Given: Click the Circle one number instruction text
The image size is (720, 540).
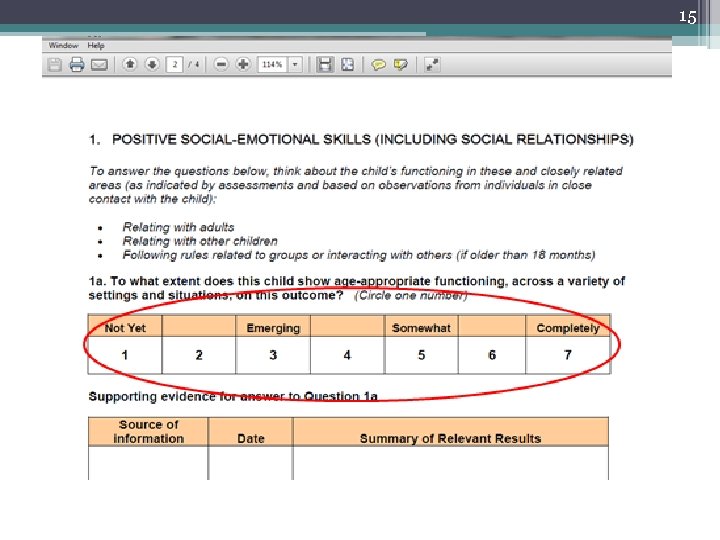Looking at the screenshot, I should coord(411,296).
